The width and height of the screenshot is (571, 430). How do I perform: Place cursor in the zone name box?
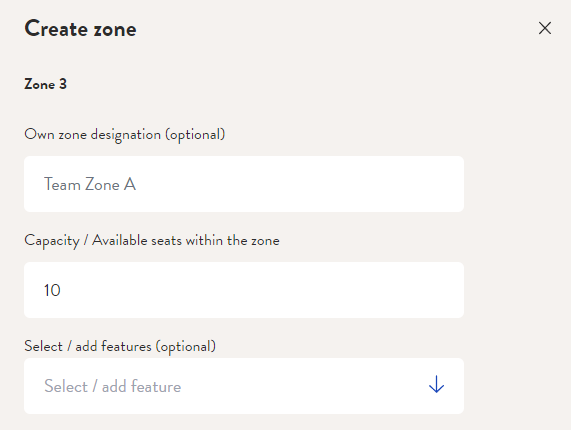244,184
